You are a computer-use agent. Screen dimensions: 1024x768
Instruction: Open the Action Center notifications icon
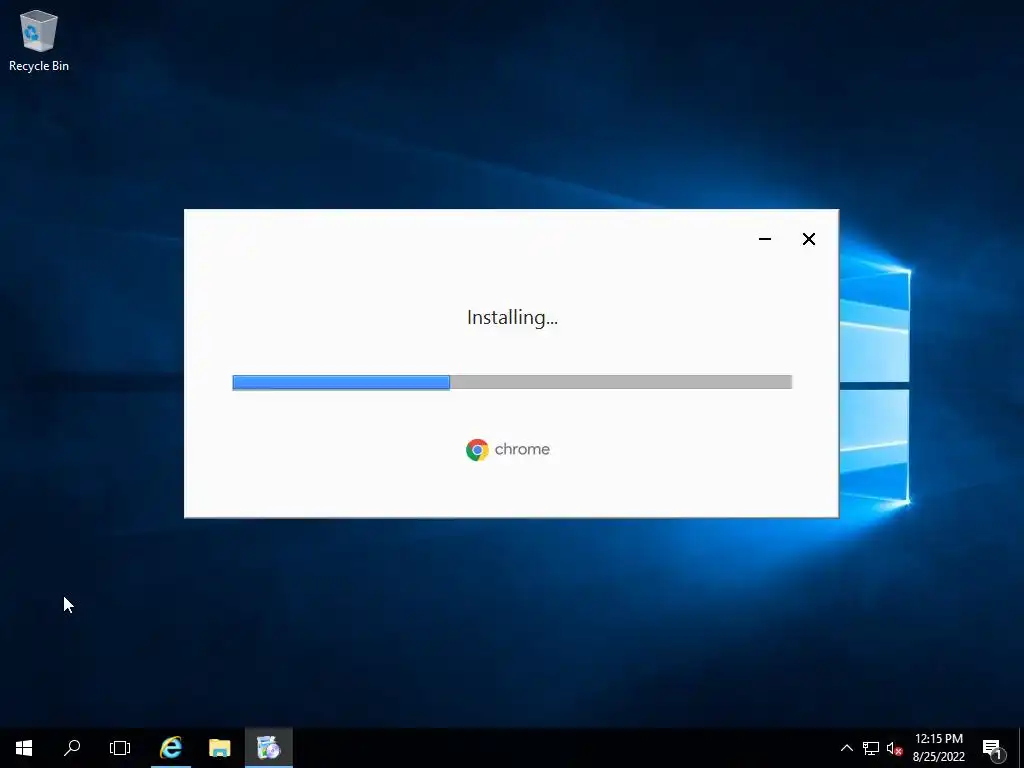point(993,748)
